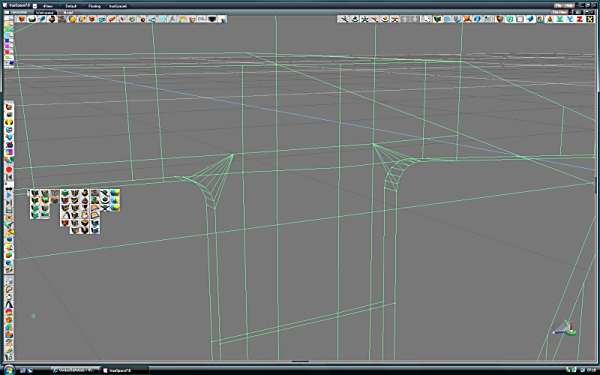Click the highlighted green-black cube tool in the top-right toolbar

tap(438, 19)
